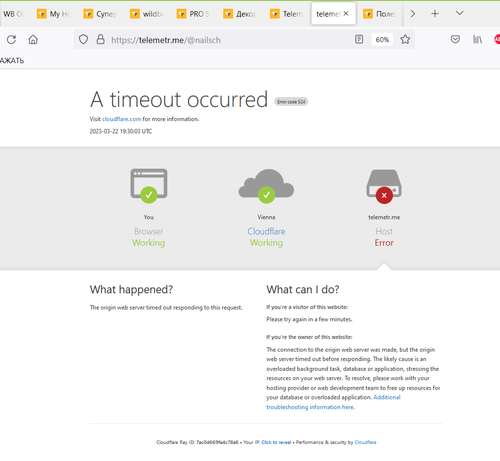
Task: Open the shield tracking protection panel
Action: click(x=83, y=39)
